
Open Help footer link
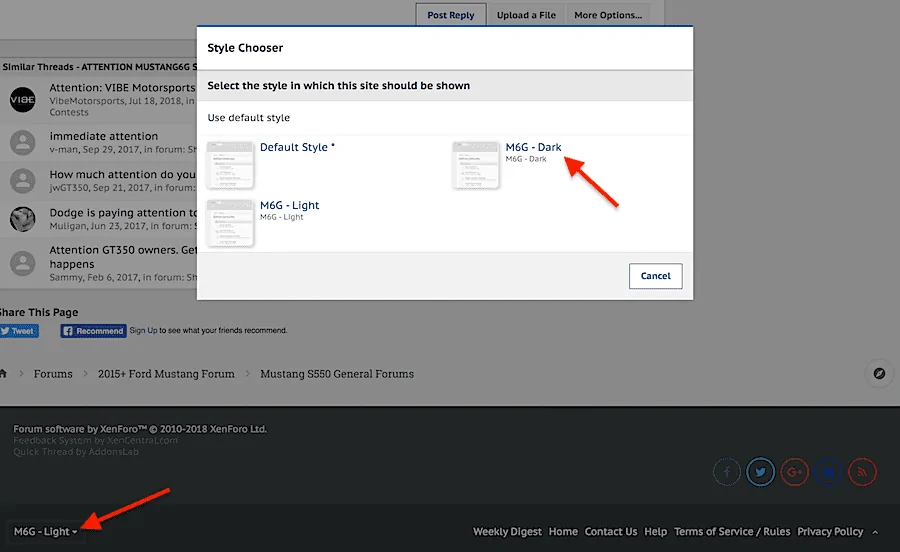click(x=655, y=532)
